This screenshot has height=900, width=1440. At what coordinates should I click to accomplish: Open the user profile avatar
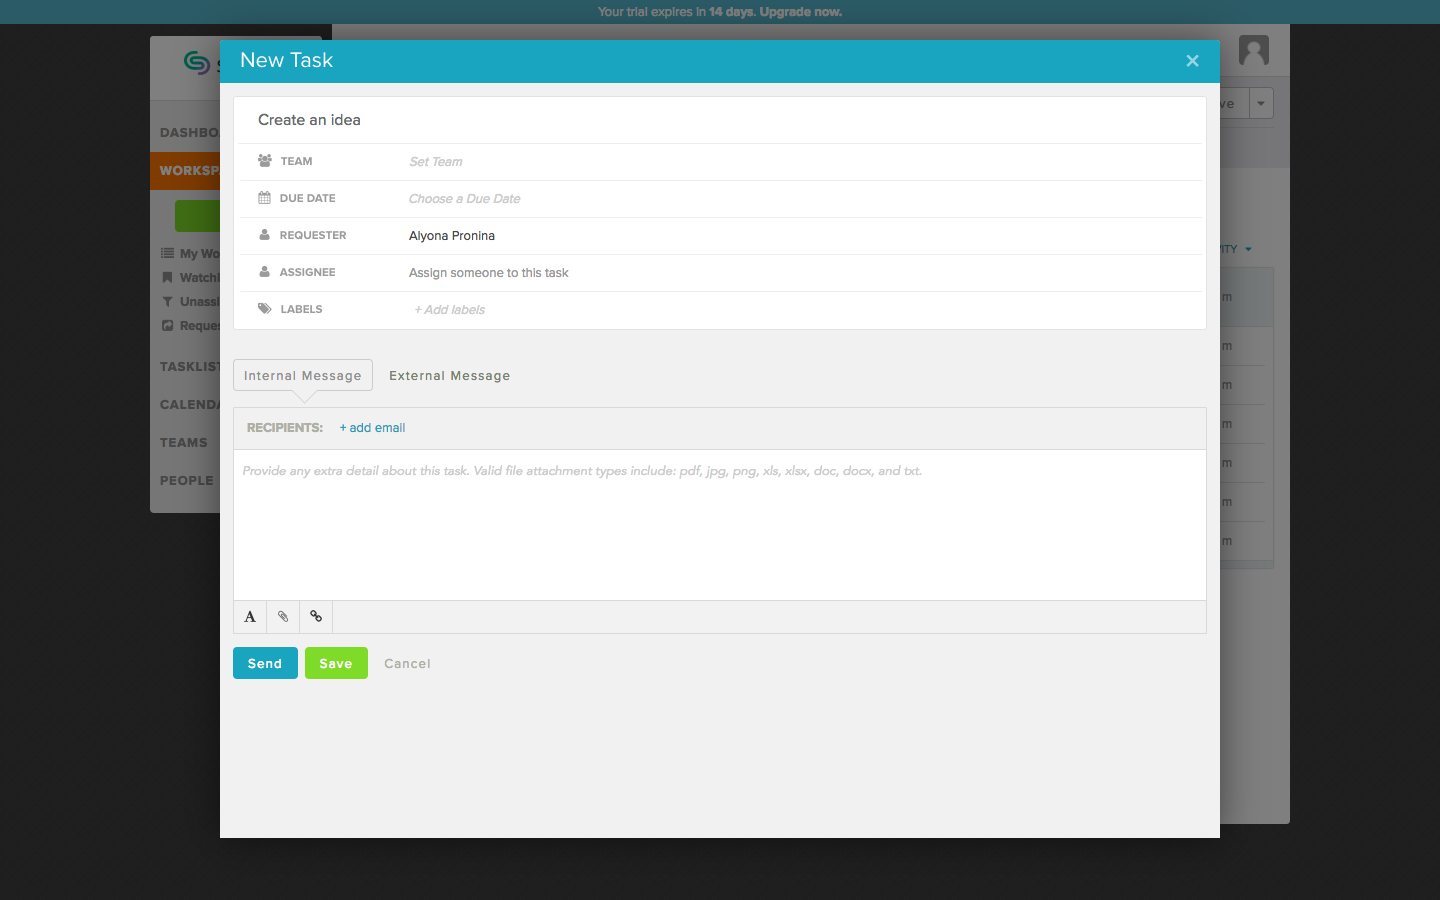[x=1254, y=50]
